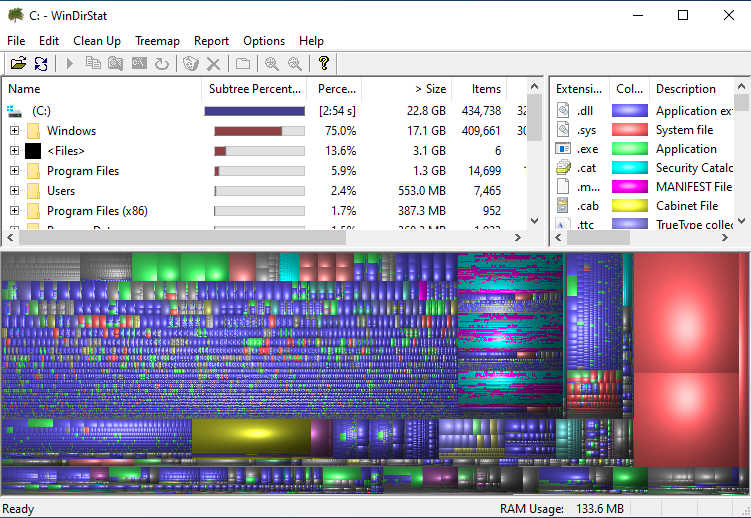The height and width of the screenshot is (518, 751).
Task: Open the Report menu
Action: pos(211,41)
